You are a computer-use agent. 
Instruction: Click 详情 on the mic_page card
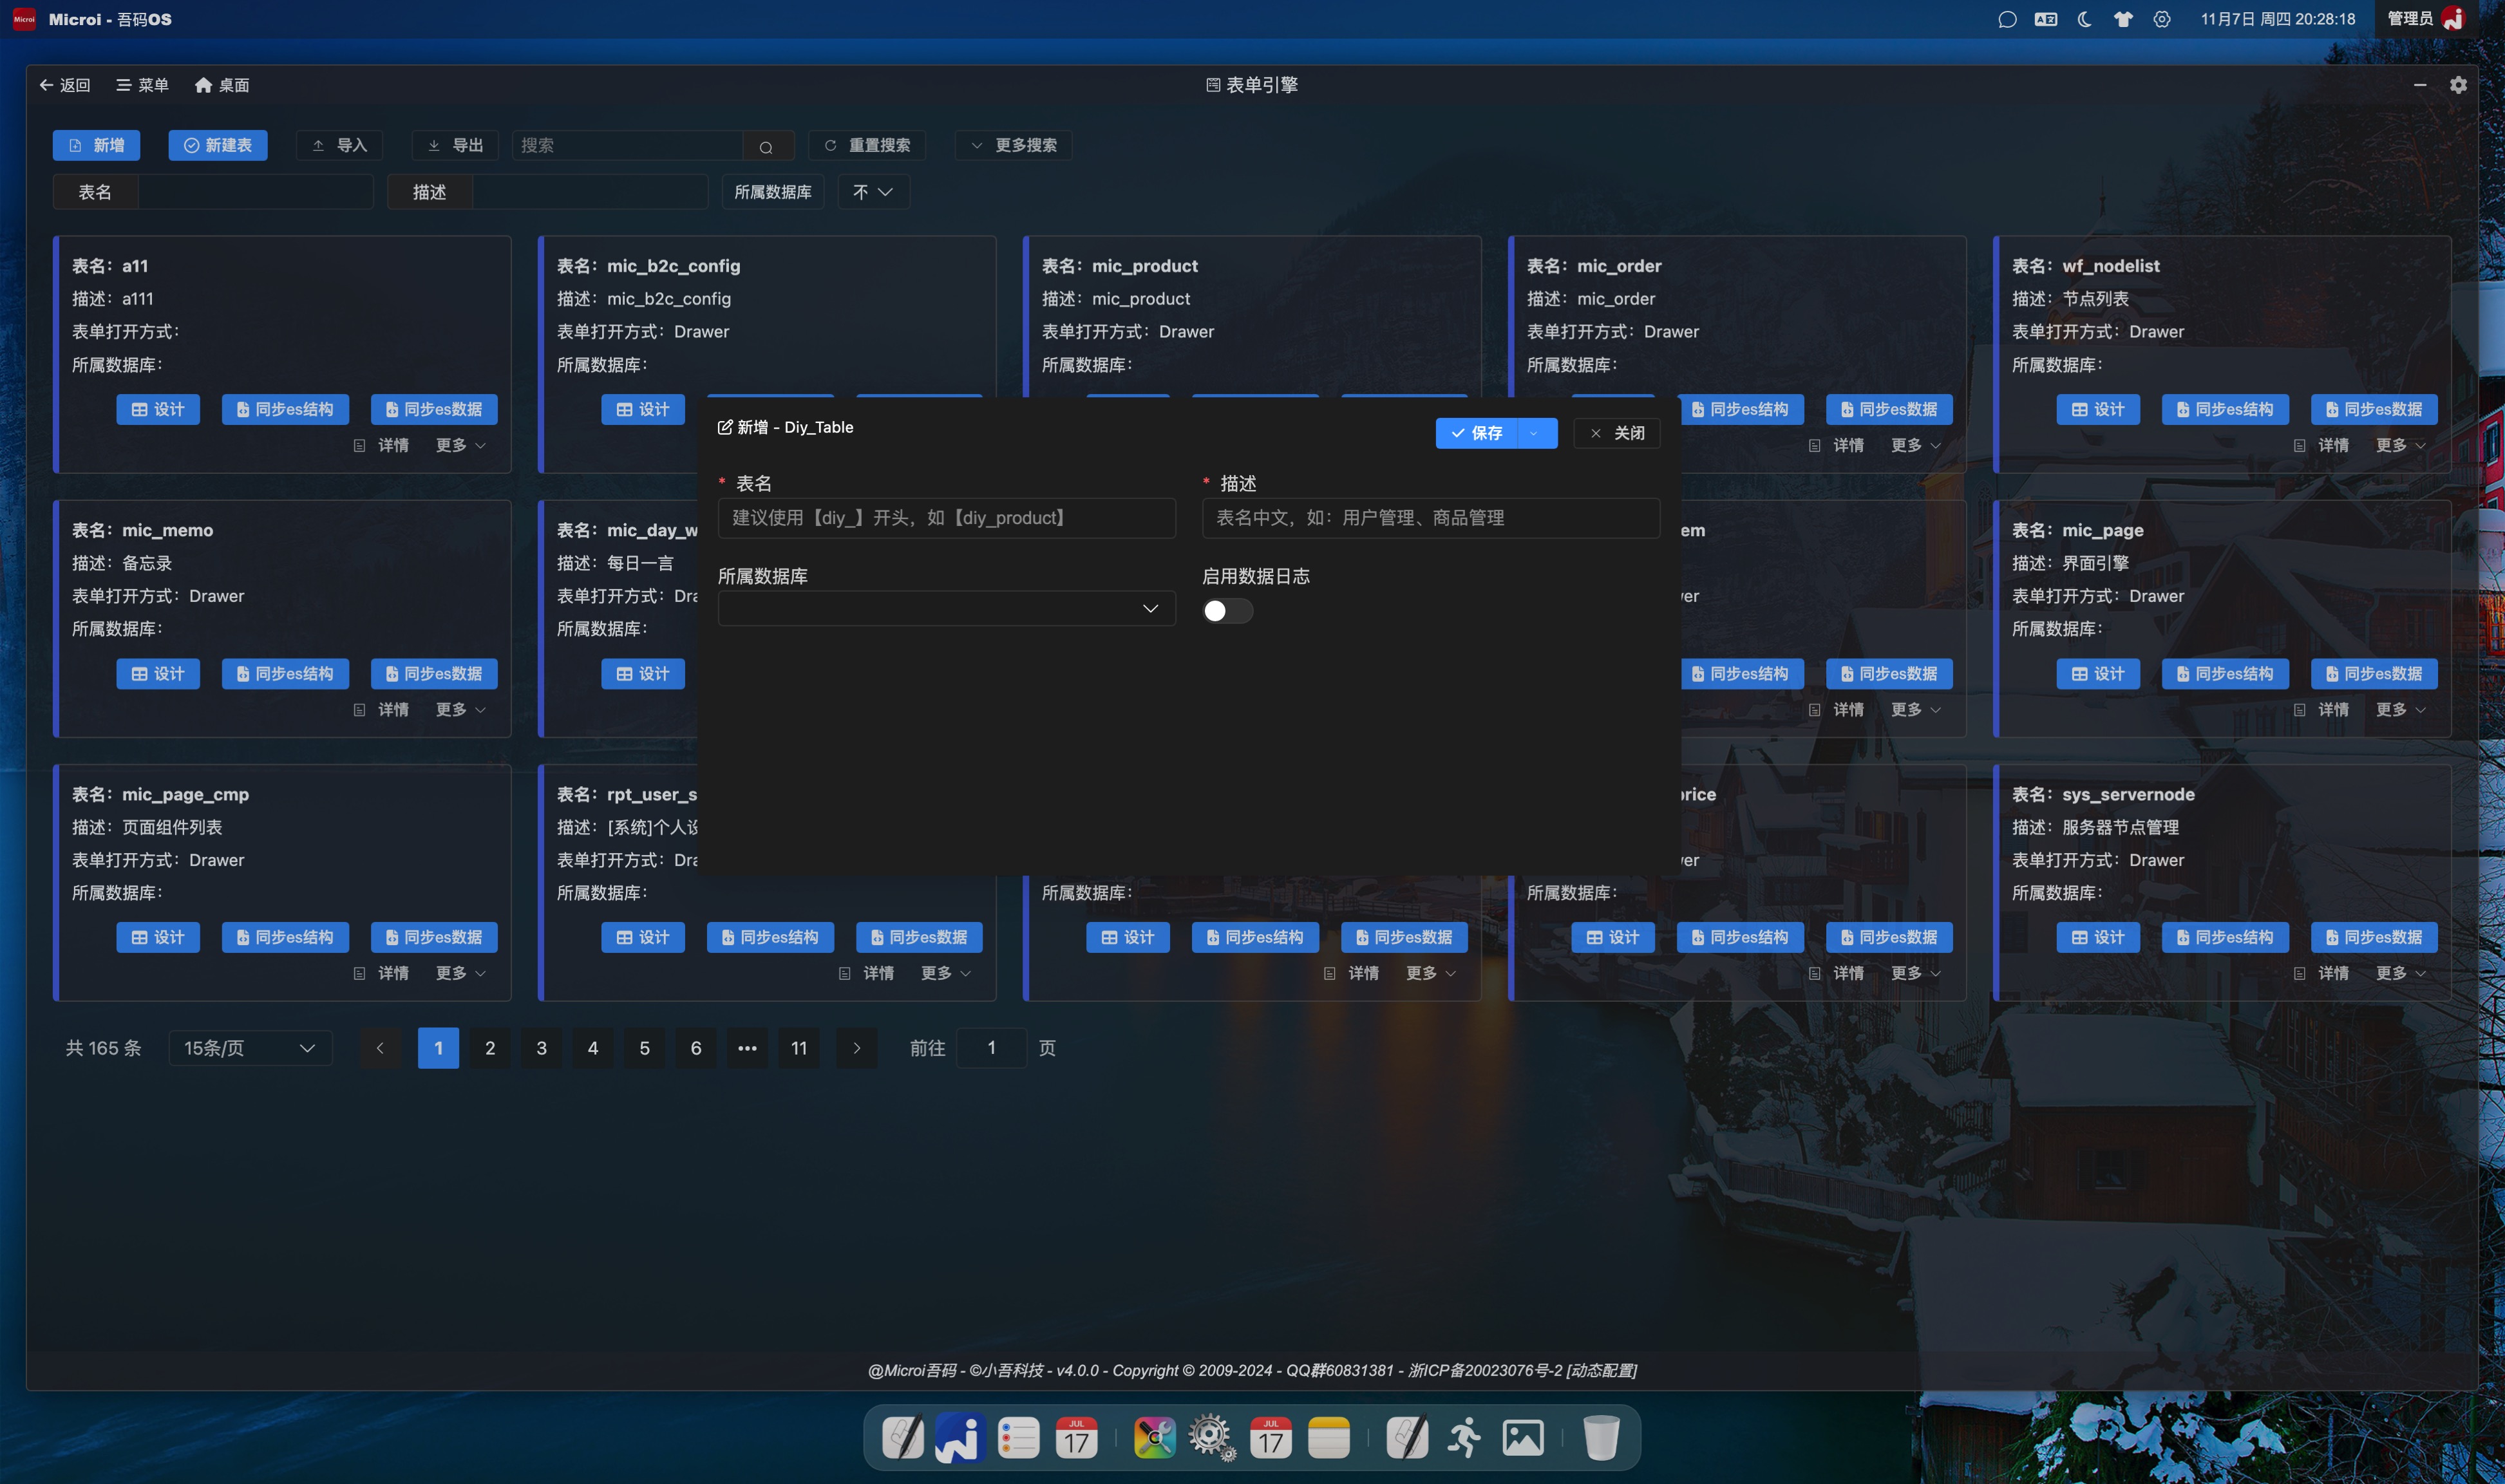point(2322,710)
